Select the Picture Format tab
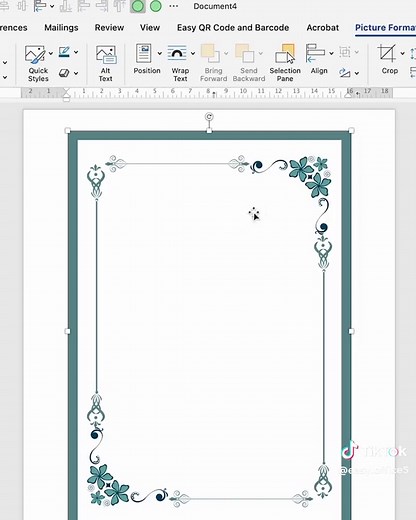416x520 pixels. [385, 28]
